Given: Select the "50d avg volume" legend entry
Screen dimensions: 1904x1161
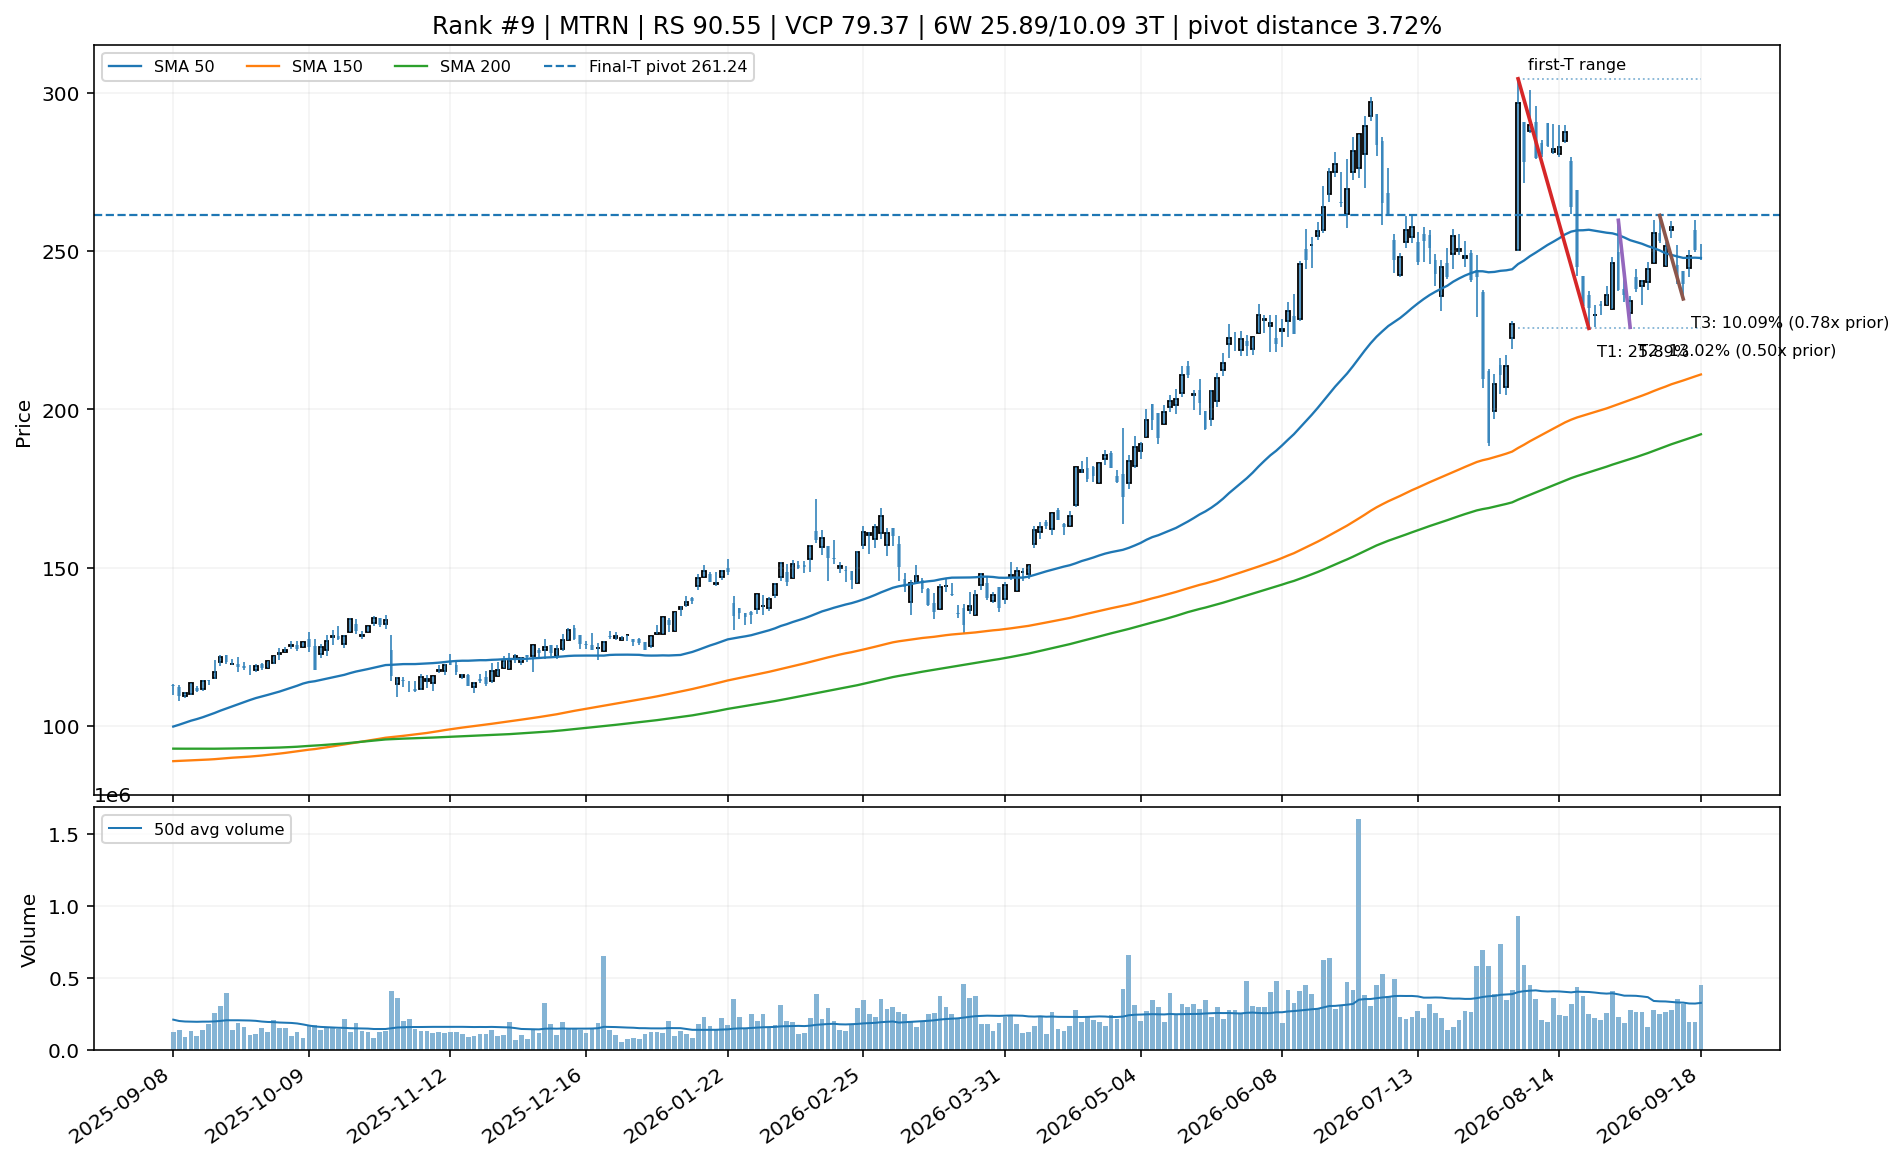Looking at the screenshot, I should click(197, 829).
